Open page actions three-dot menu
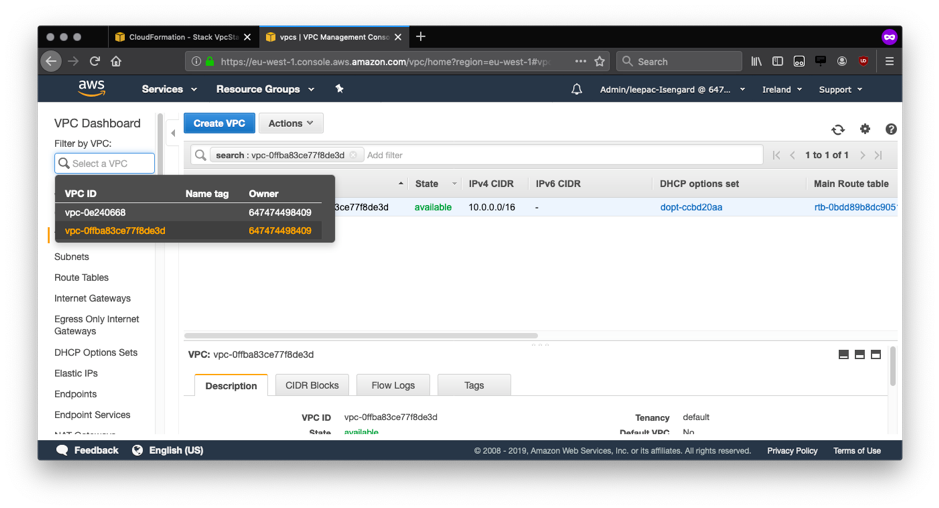This screenshot has height=508, width=939. (580, 61)
